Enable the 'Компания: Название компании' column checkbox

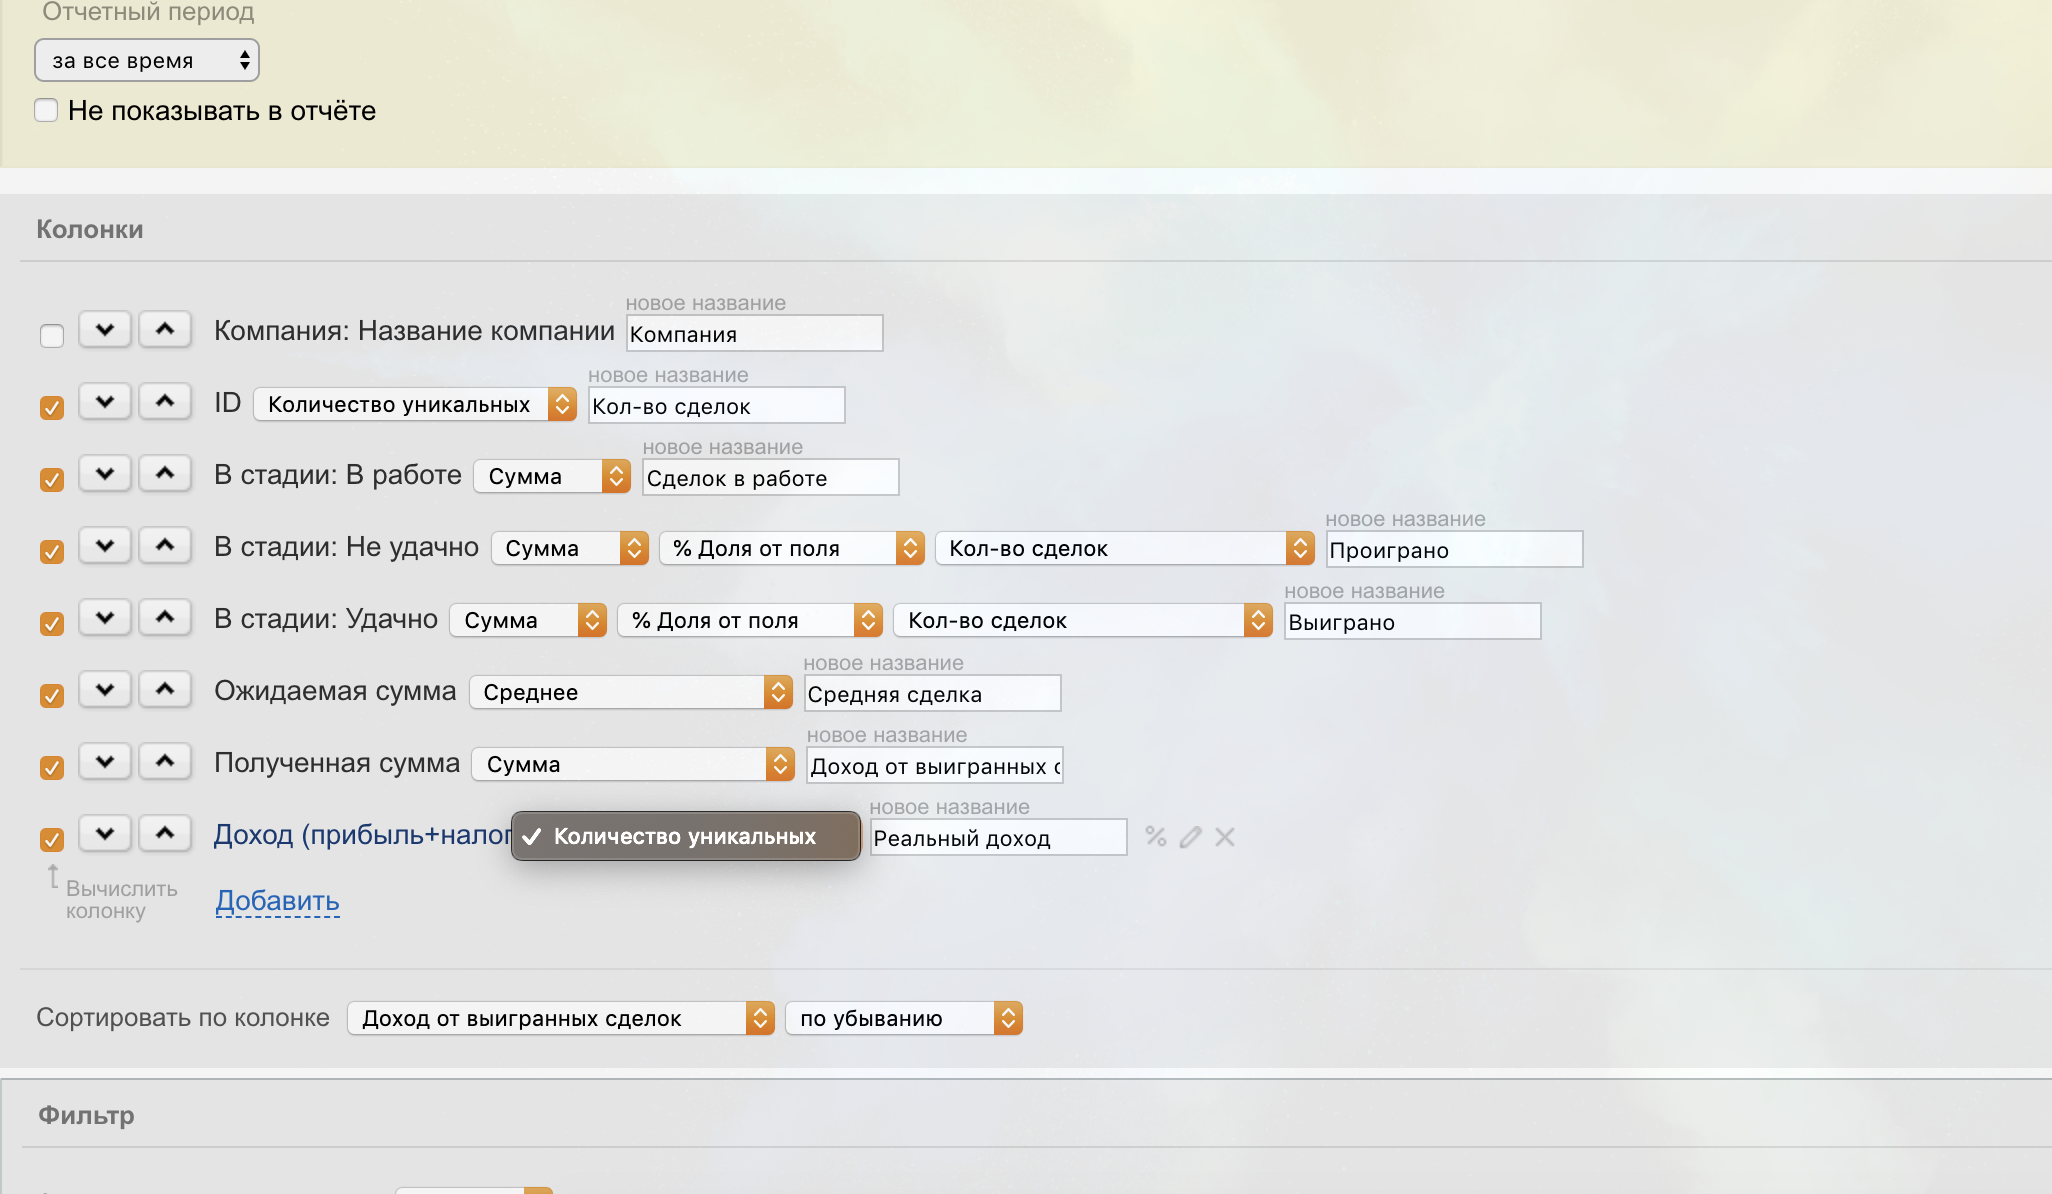52,336
